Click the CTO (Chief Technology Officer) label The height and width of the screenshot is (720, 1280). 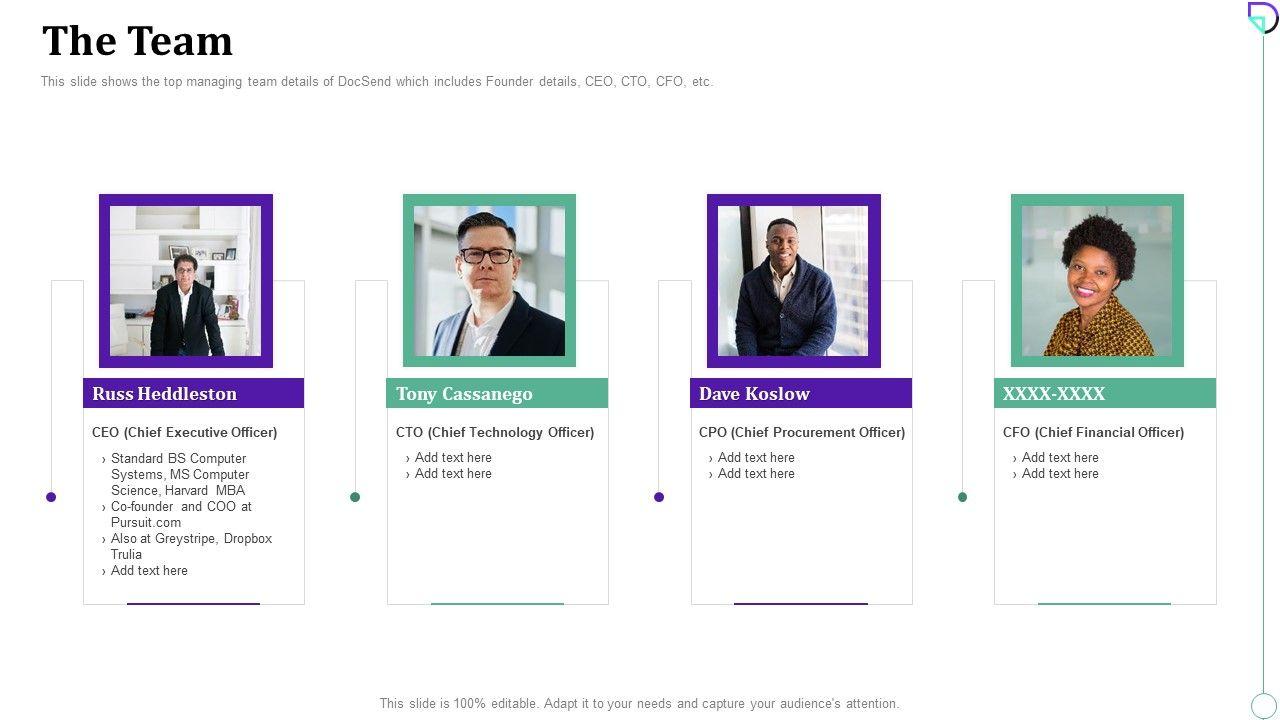495,433
